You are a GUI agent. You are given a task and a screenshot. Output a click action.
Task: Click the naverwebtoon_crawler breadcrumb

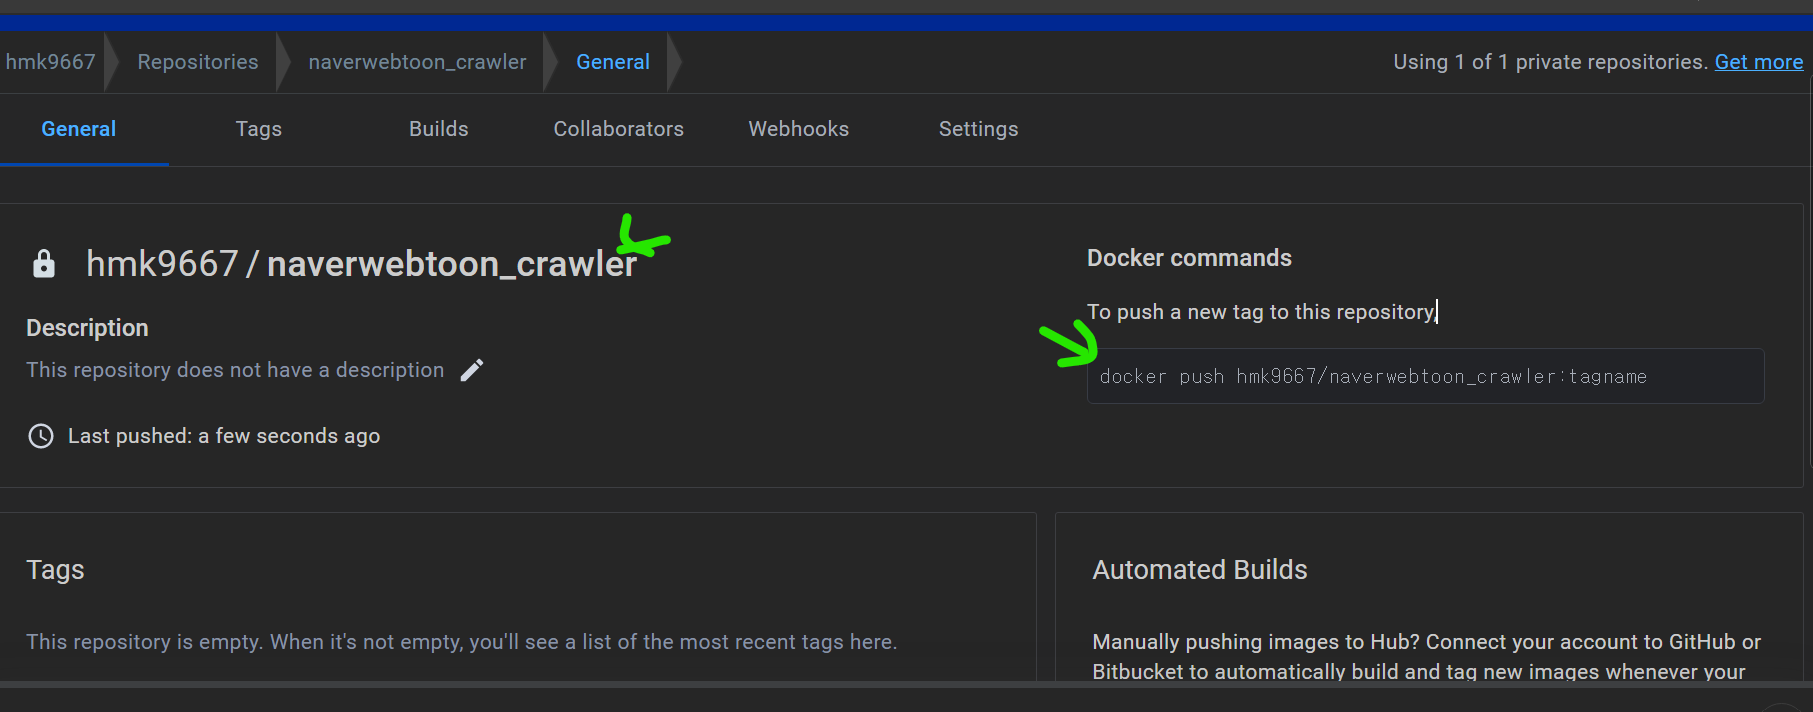(x=417, y=62)
